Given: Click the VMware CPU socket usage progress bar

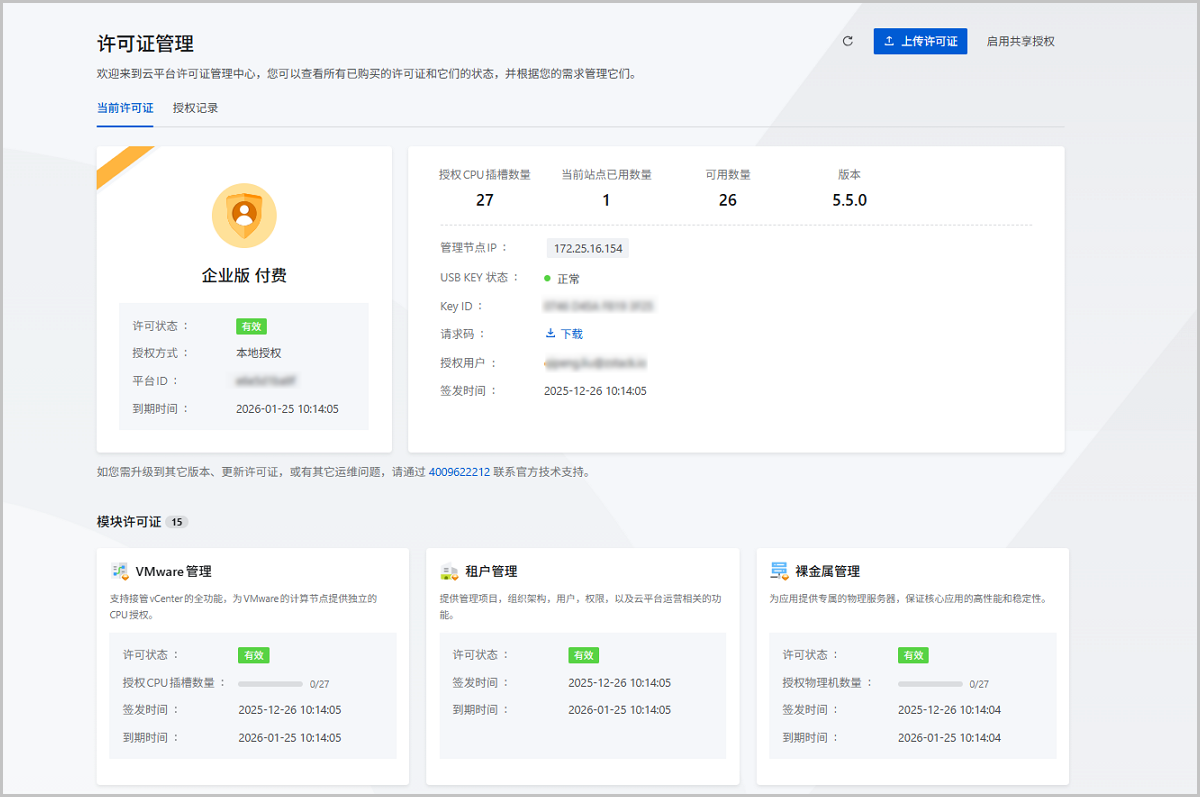Looking at the screenshot, I should [x=270, y=684].
